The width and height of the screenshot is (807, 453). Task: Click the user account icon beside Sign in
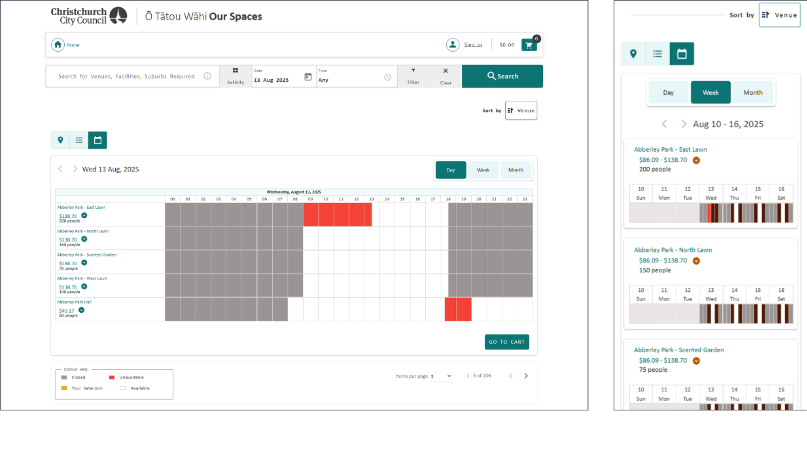[453, 45]
